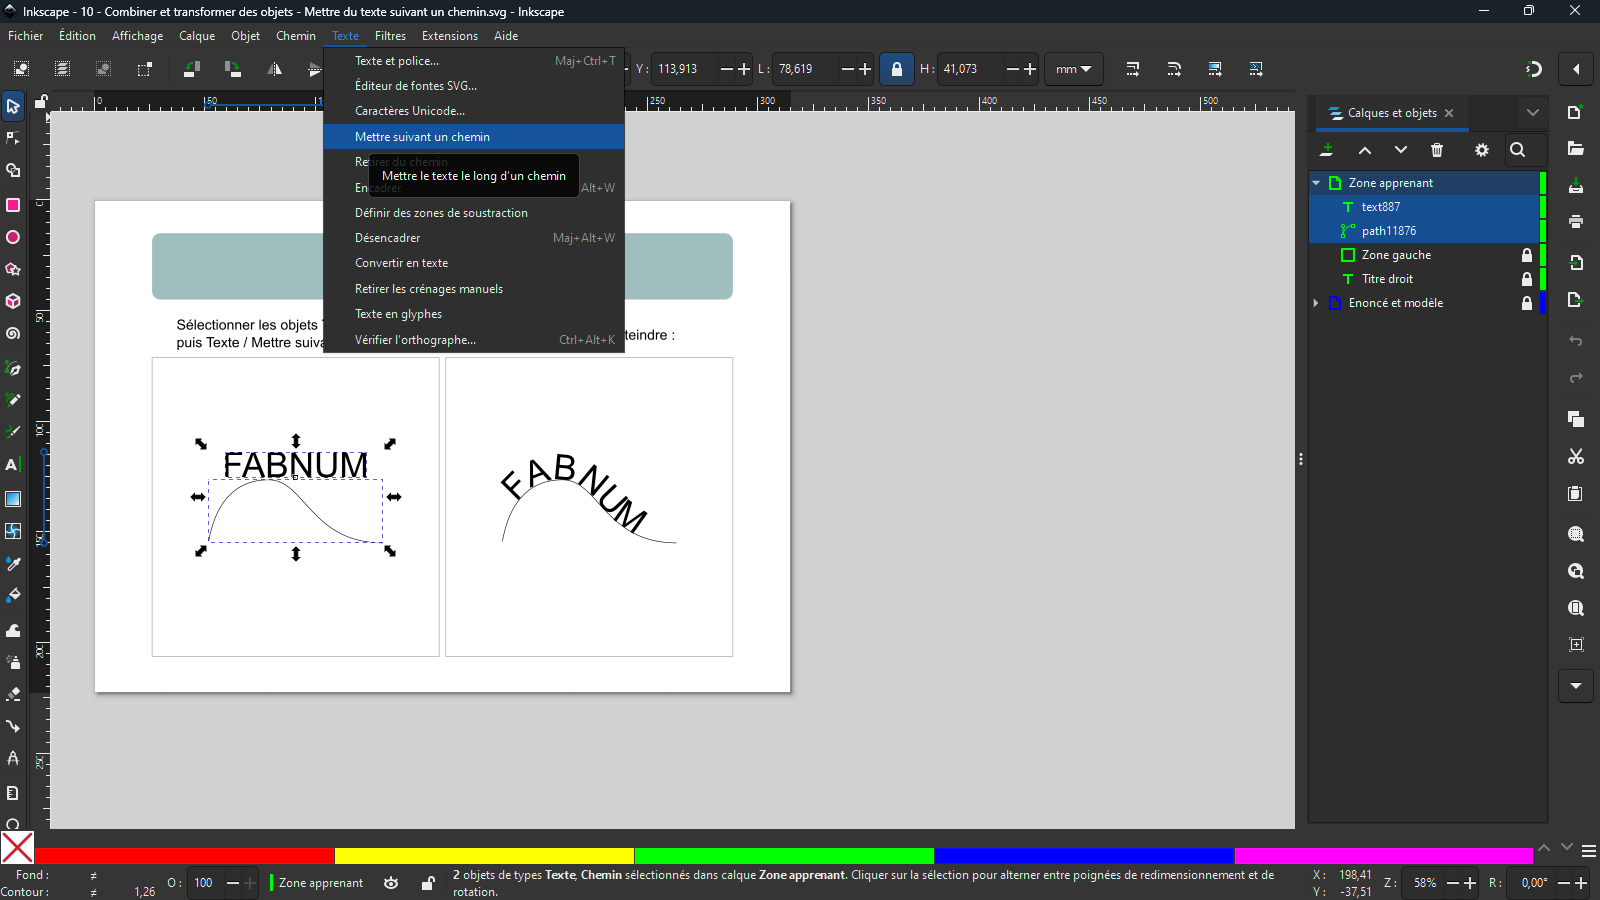Image resolution: width=1600 pixels, height=900 pixels.
Task: Choose Convertir en texte menu item
Action: pos(474,263)
